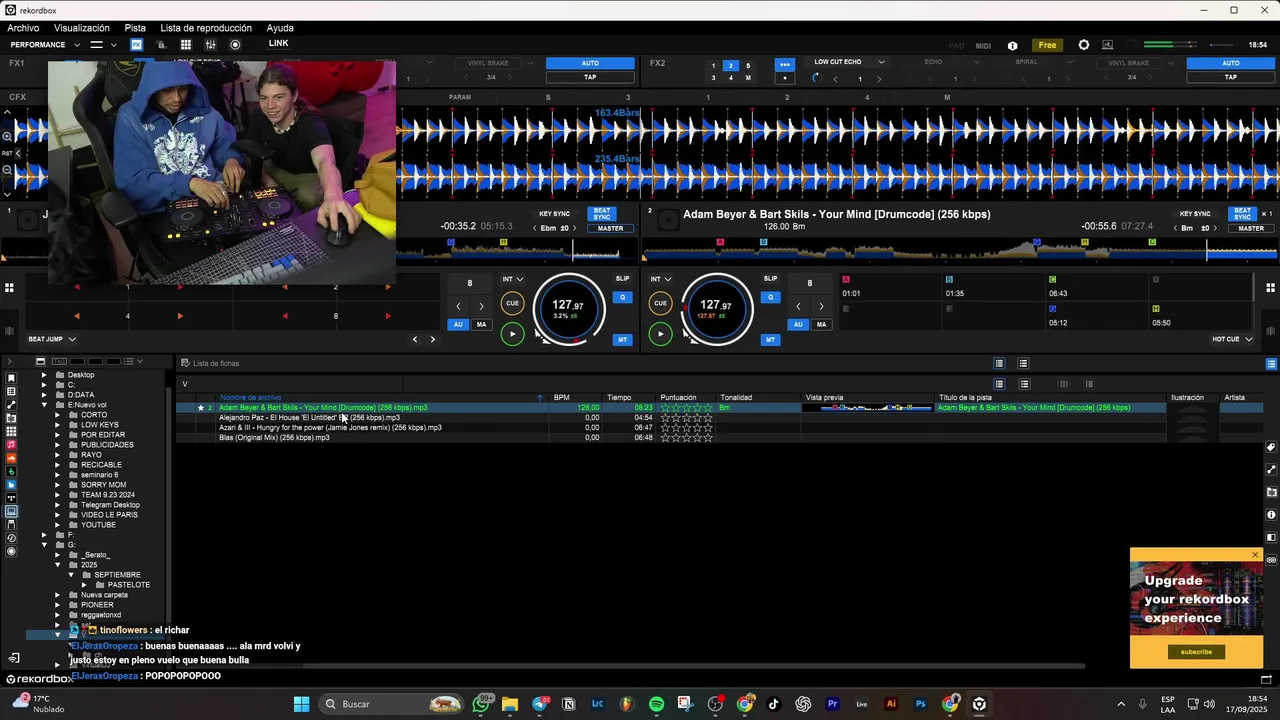Image resolution: width=1280 pixels, height=720 pixels.
Task: Show the mixer panel icon
Action: coord(210,45)
